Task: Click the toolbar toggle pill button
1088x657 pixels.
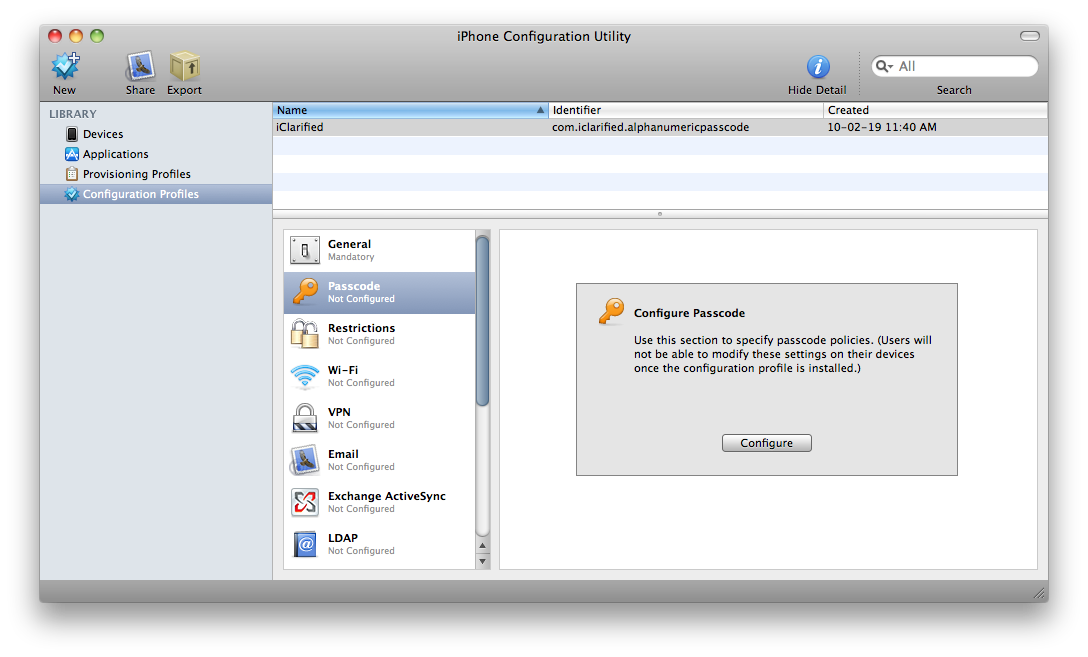Action: pyautogui.click(x=1030, y=35)
